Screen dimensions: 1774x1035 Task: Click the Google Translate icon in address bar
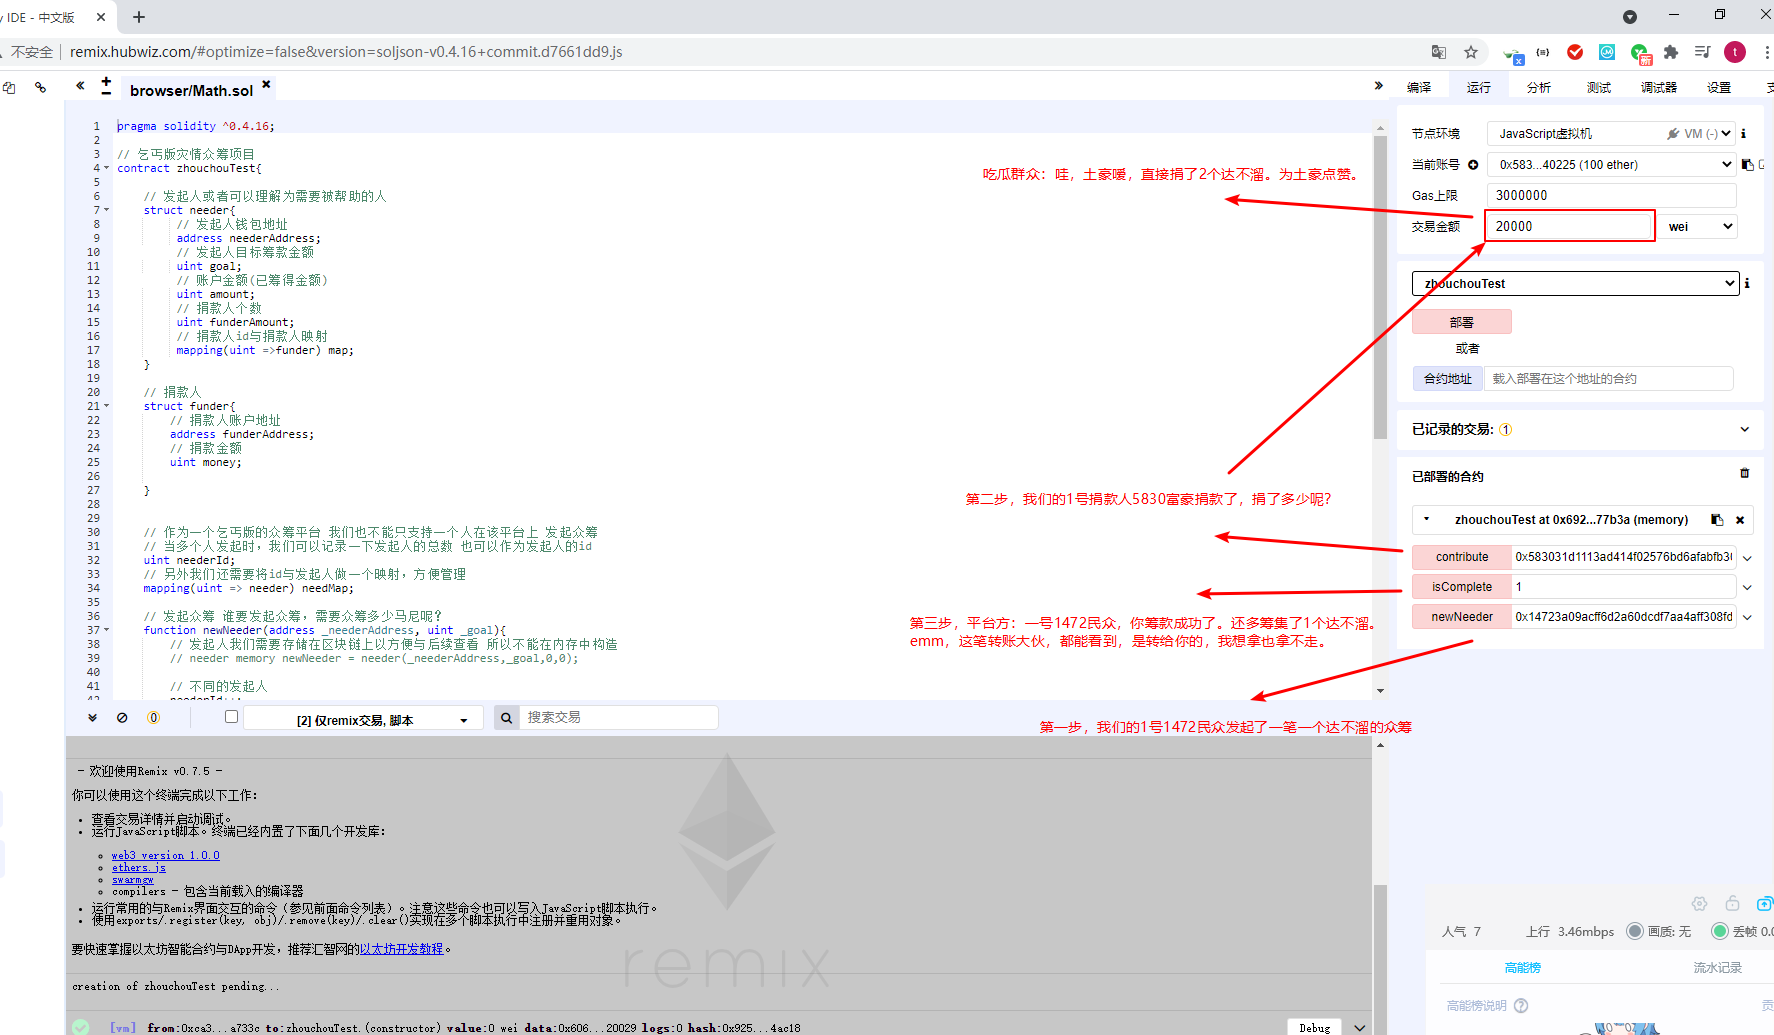pyautogui.click(x=1439, y=52)
